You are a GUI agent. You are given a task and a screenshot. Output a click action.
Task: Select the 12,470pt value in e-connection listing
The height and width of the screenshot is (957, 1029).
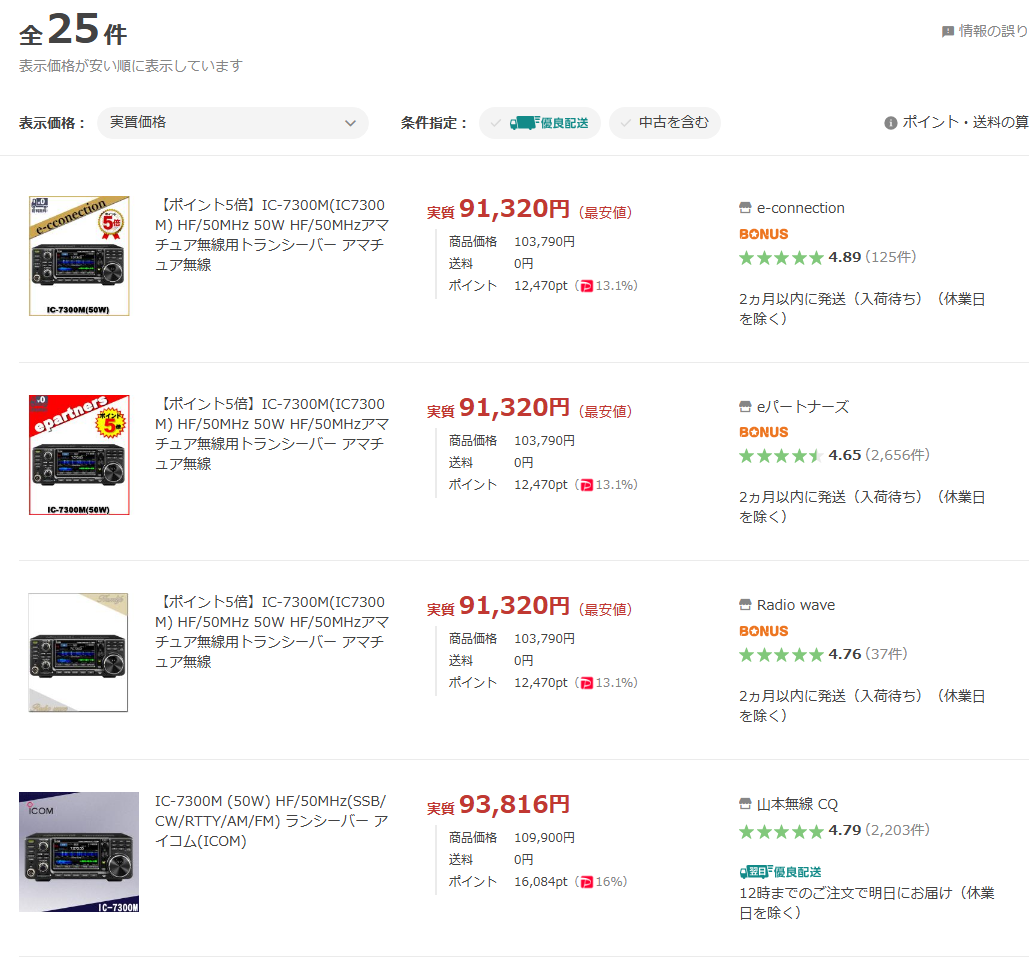pyautogui.click(x=541, y=286)
